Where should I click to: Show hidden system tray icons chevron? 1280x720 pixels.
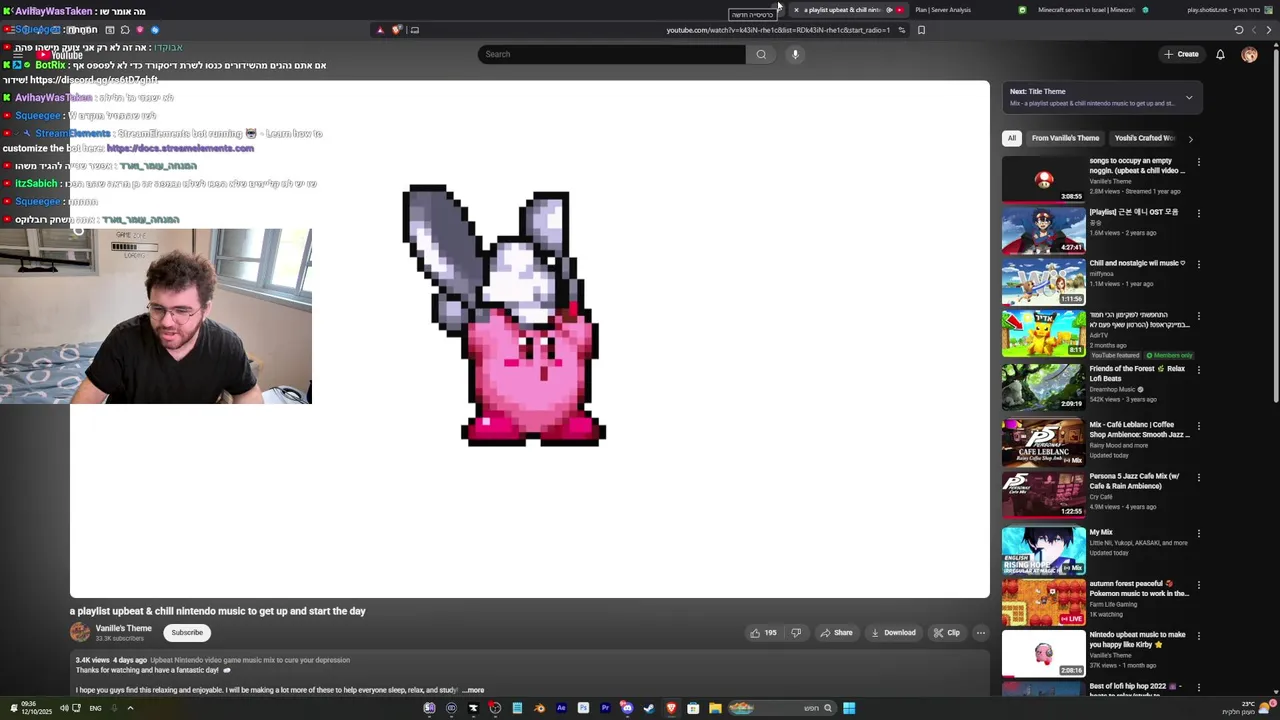pos(130,708)
